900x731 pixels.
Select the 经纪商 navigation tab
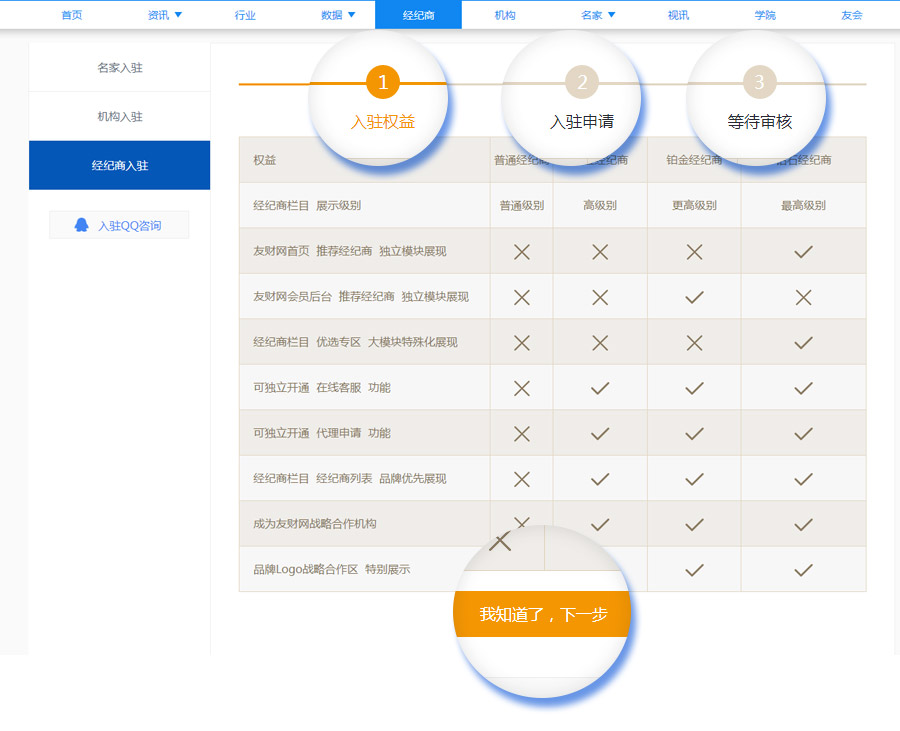(x=418, y=15)
